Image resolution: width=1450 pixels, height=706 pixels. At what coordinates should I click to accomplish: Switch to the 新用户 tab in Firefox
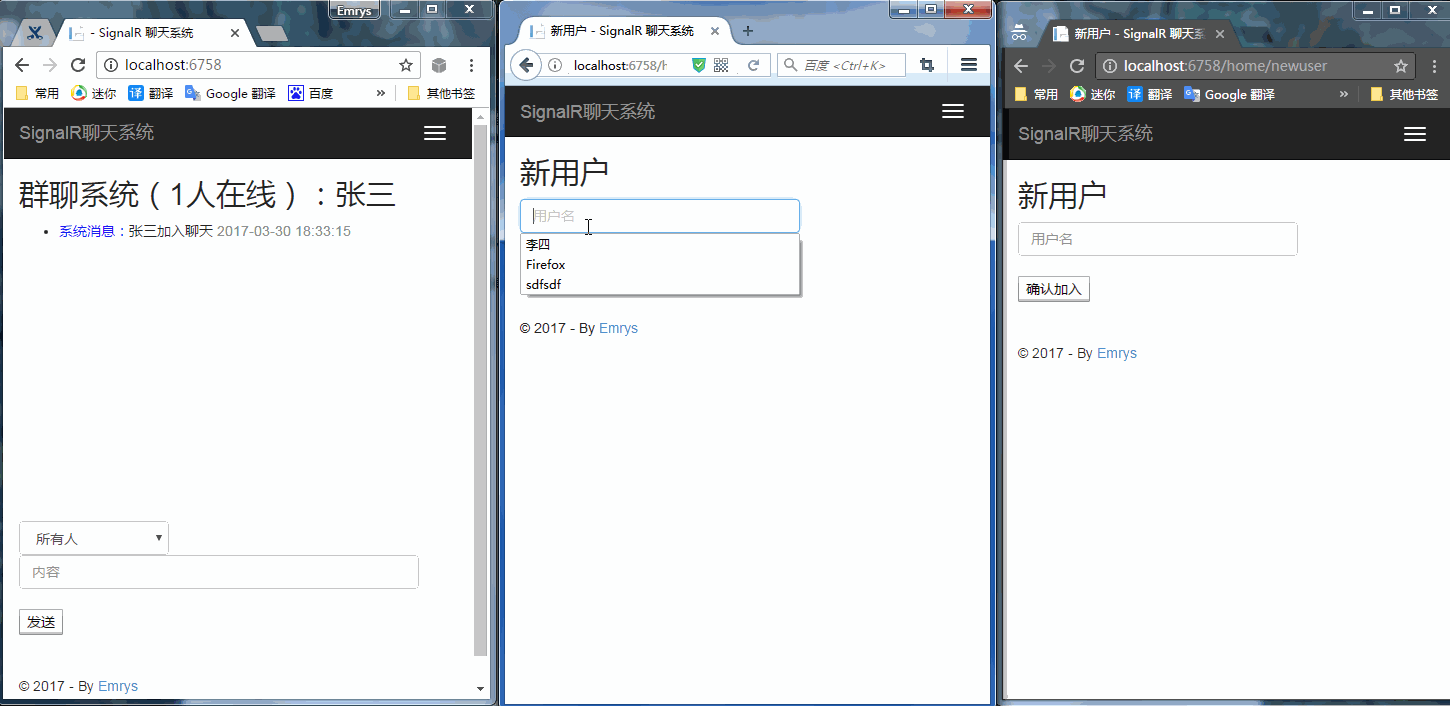[x=620, y=30]
